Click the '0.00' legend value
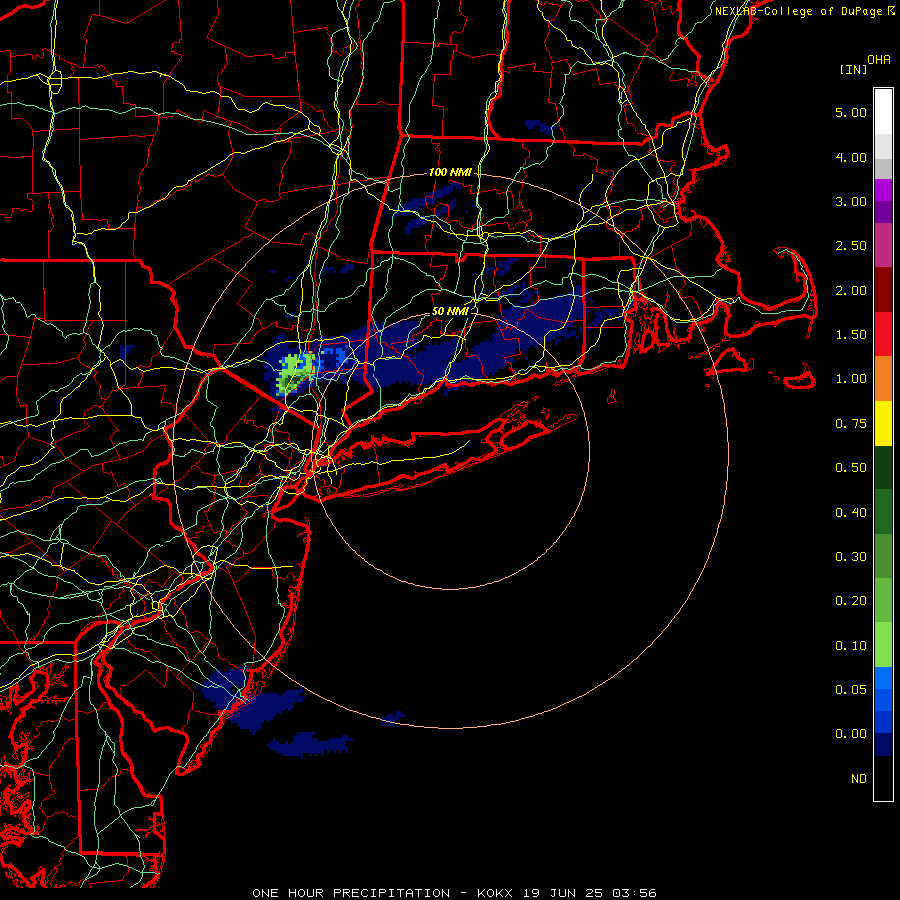Screen dimensions: 900x900 click(x=851, y=734)
